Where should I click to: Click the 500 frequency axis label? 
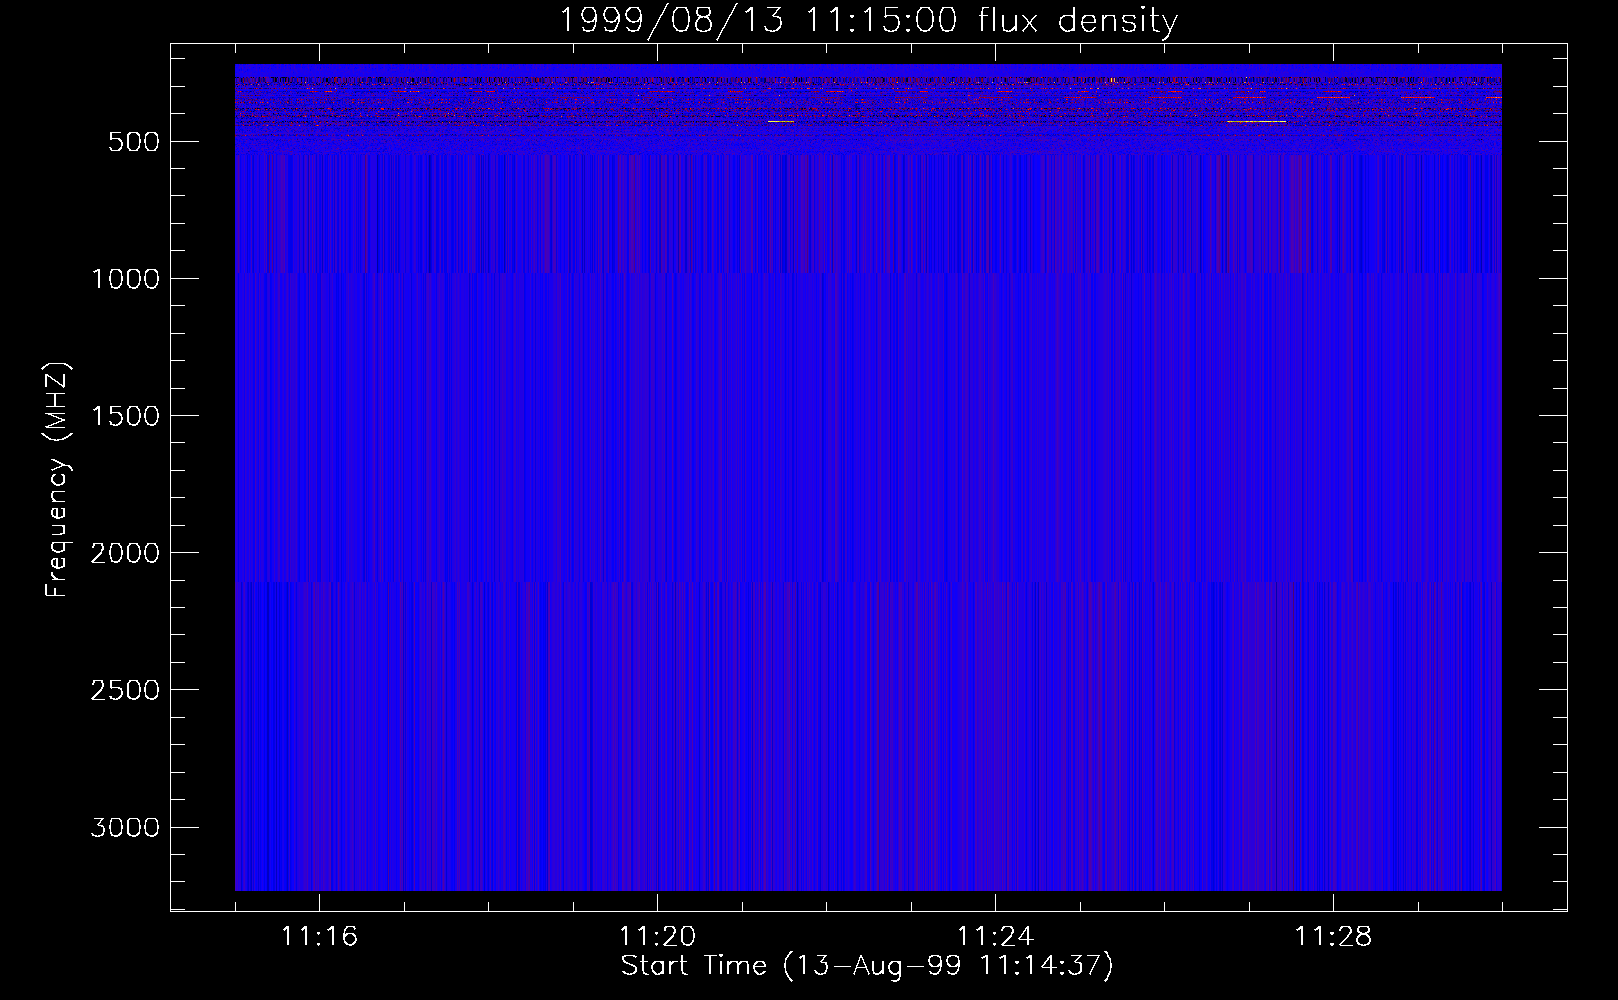pyautogui.click(x=133, y=142)
